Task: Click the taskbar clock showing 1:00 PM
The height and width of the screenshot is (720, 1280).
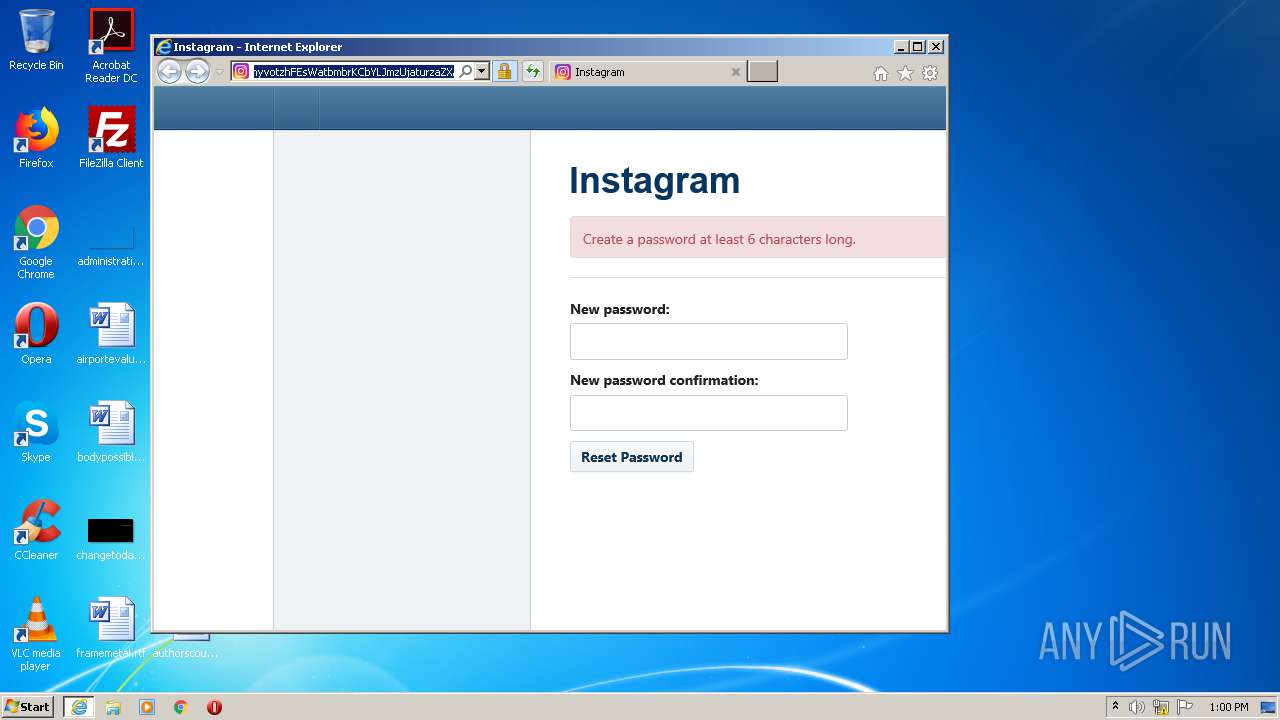Action: coord(1228,707)
